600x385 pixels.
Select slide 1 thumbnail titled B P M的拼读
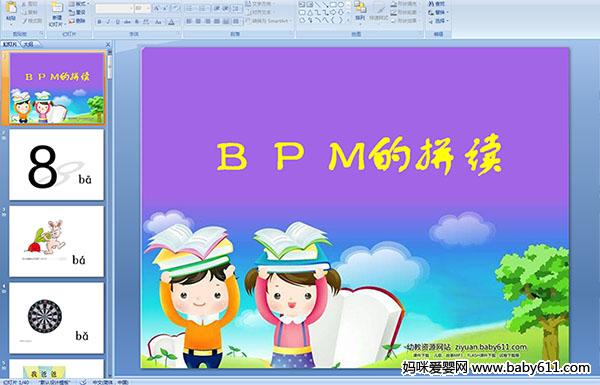click(57, 88)
